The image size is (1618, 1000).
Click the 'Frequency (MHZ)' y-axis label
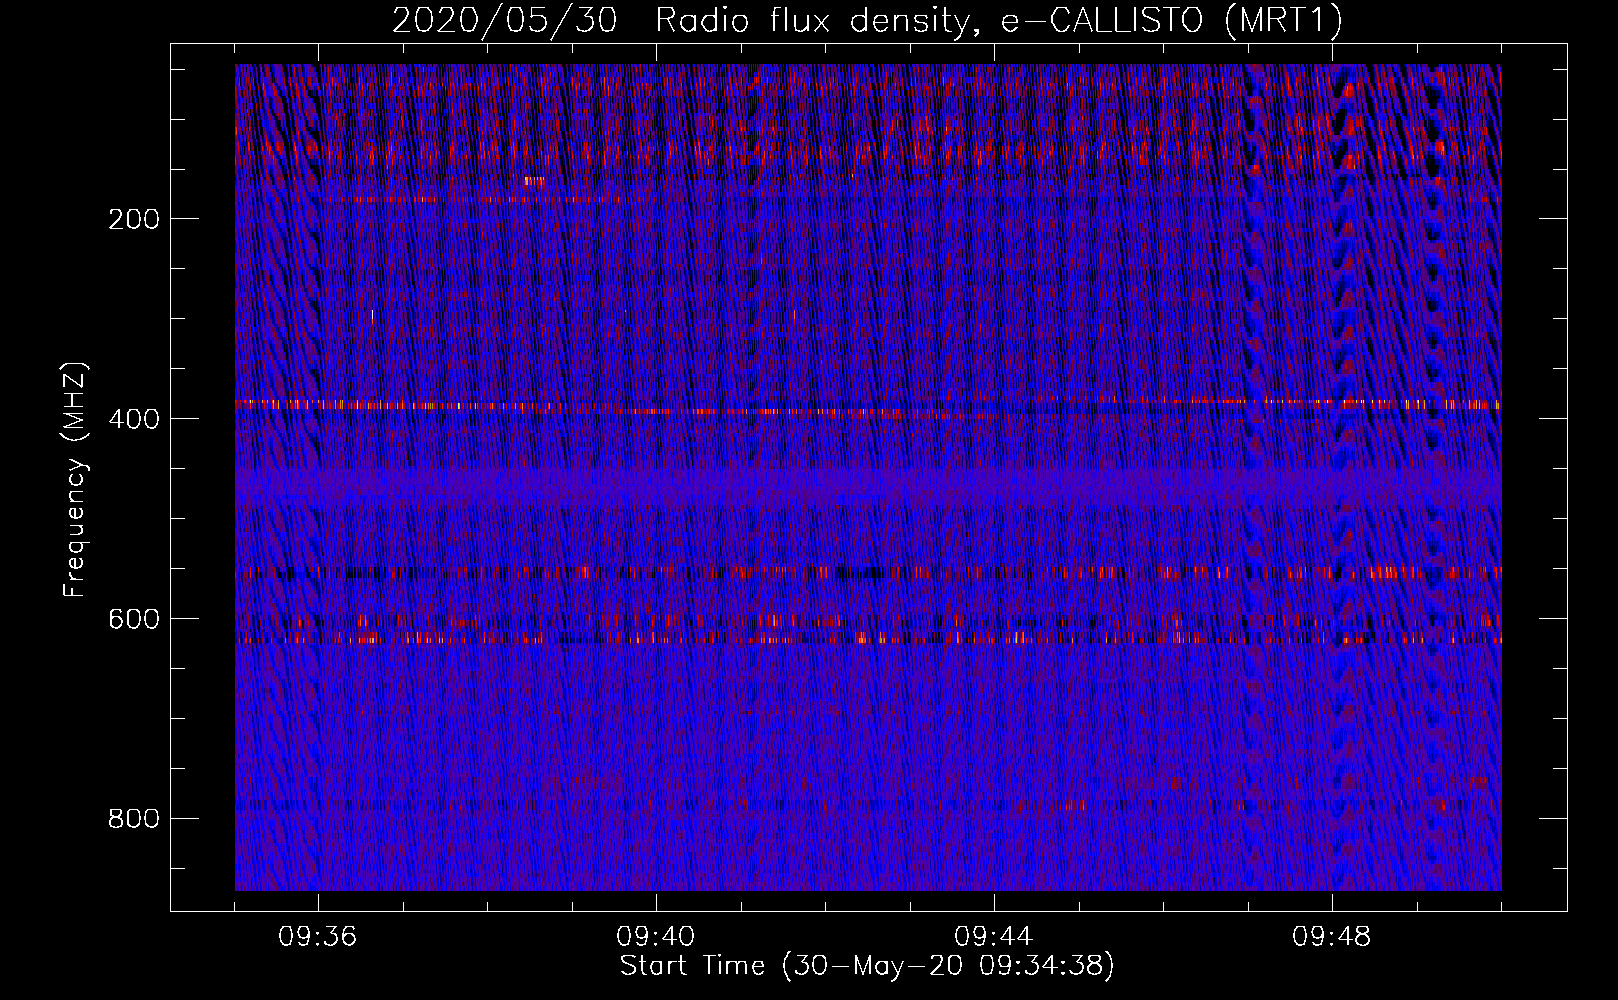point(75,480)
